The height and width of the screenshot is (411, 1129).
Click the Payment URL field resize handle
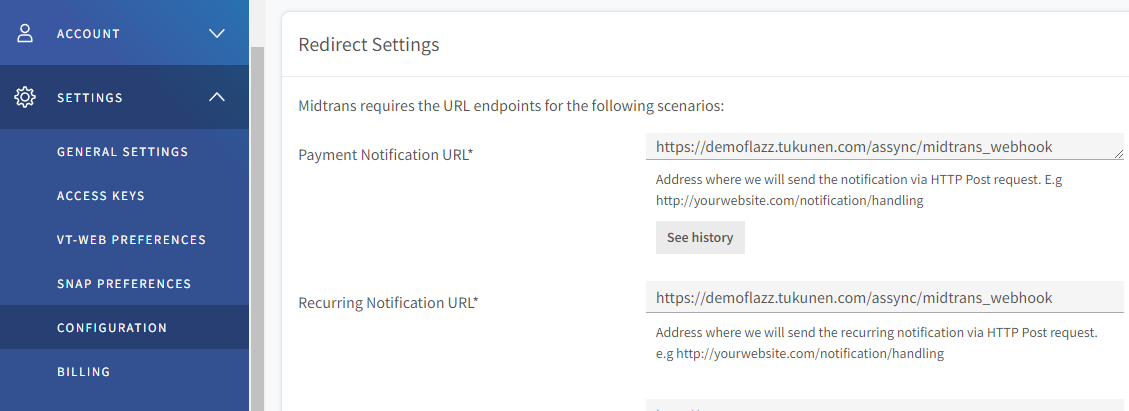1118,154
